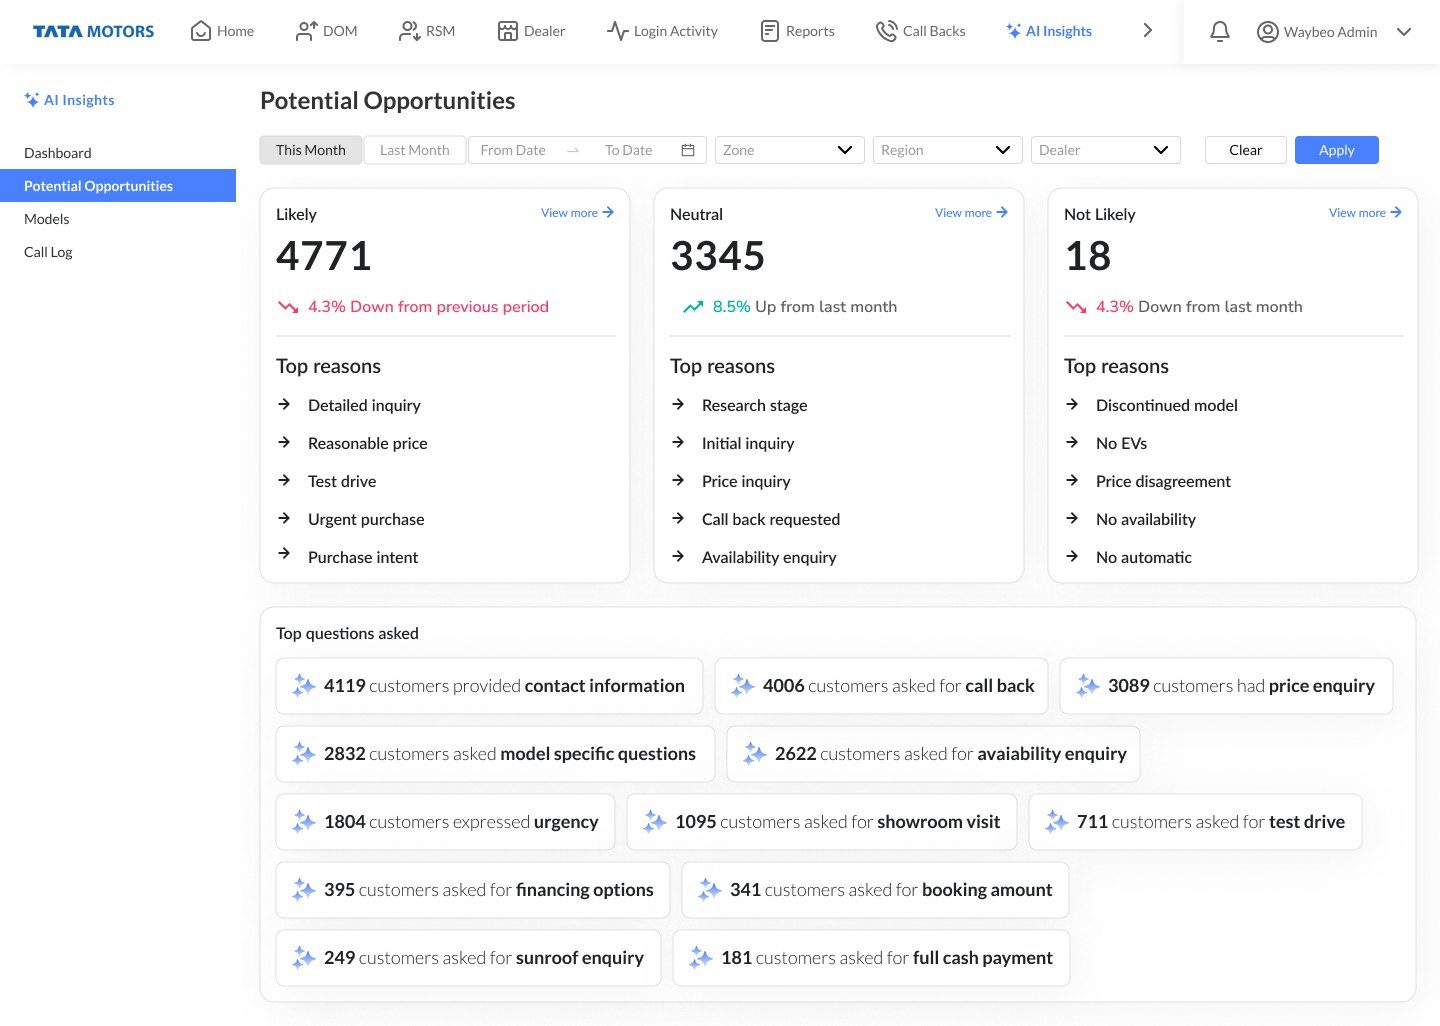This screenshot has height=1026, width=1440.
Task: Click the Waybeo Admin user avatar icon
Action: [1267, 32]
